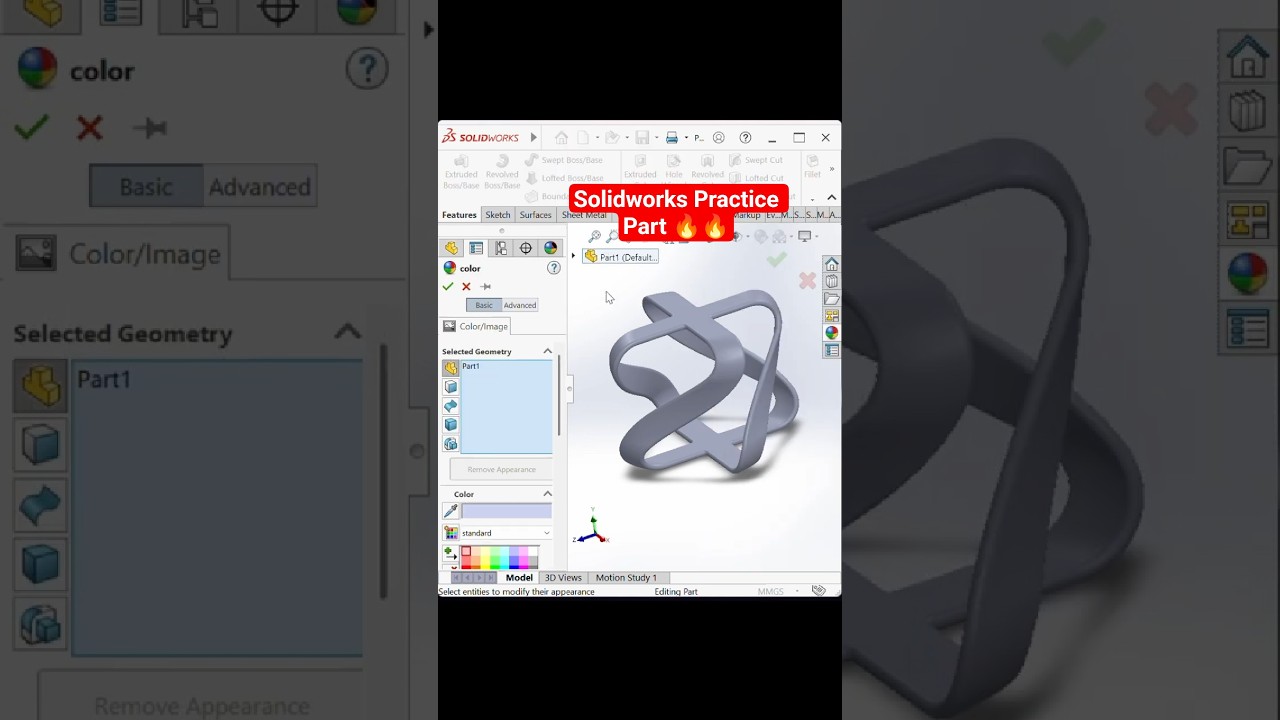
Task: Switch to the 3D Views tab
Action: (x=563, y=578)
